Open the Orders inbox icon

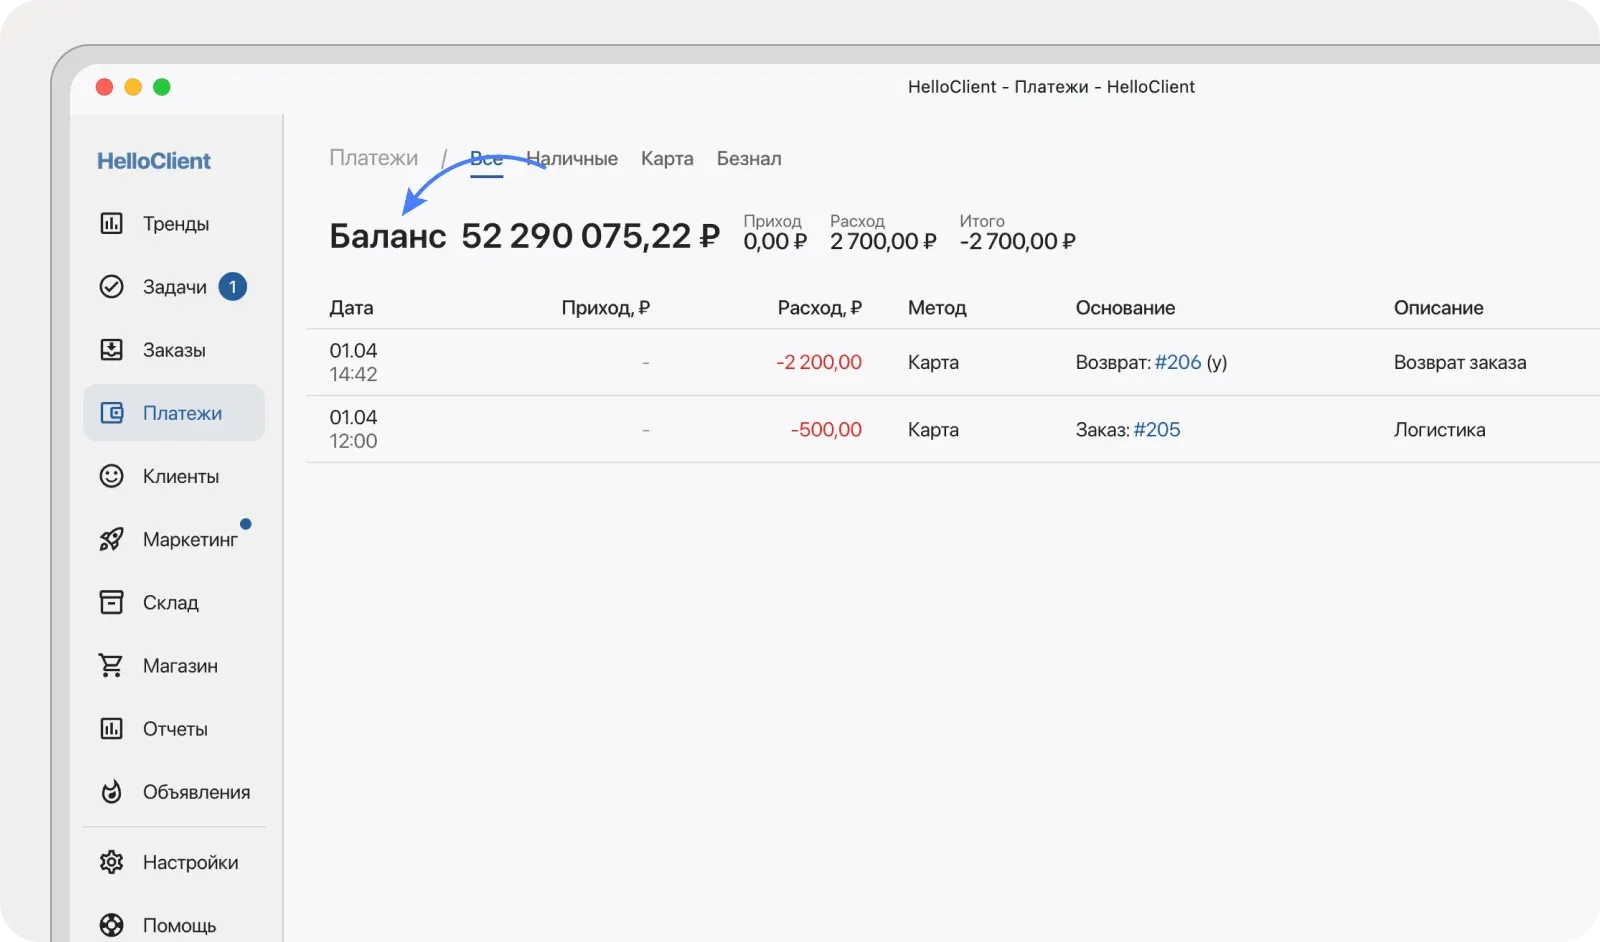tap(111, 350)
